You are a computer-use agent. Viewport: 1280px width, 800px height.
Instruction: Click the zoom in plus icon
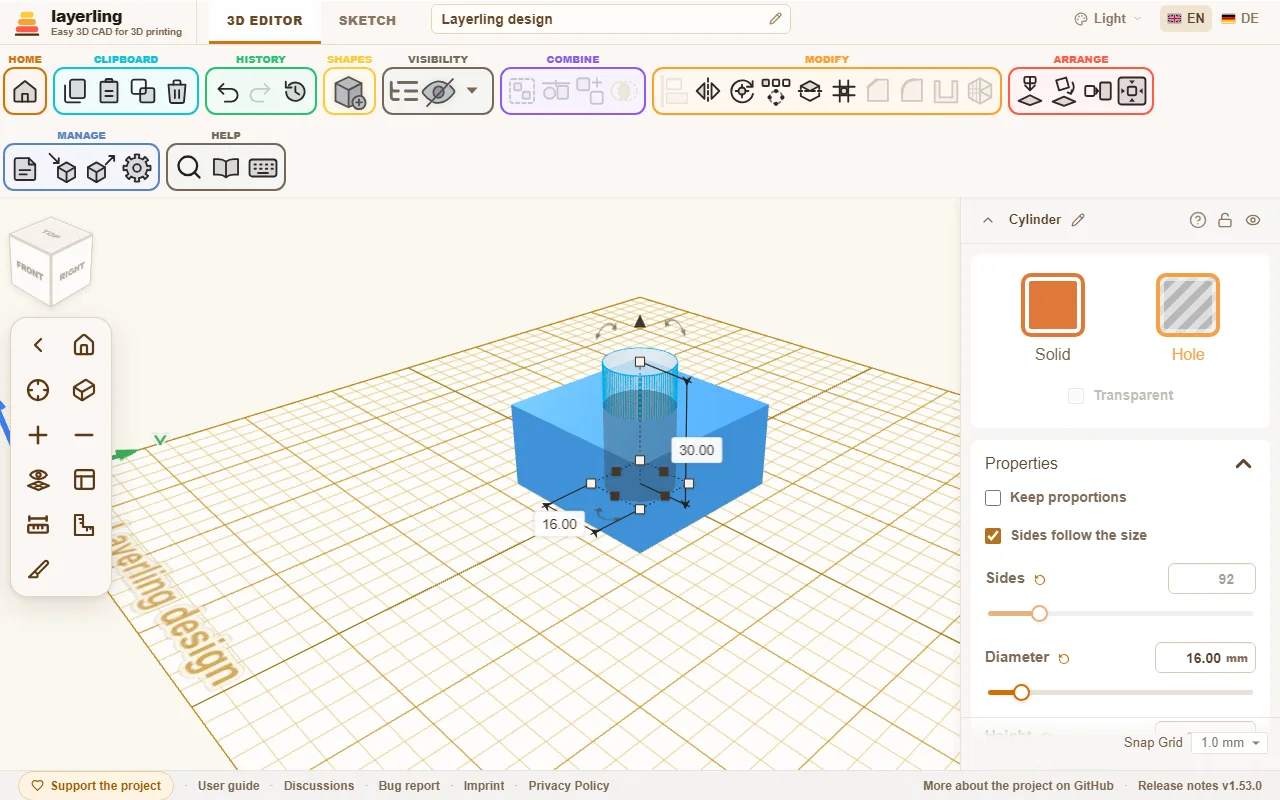(38, 435)
